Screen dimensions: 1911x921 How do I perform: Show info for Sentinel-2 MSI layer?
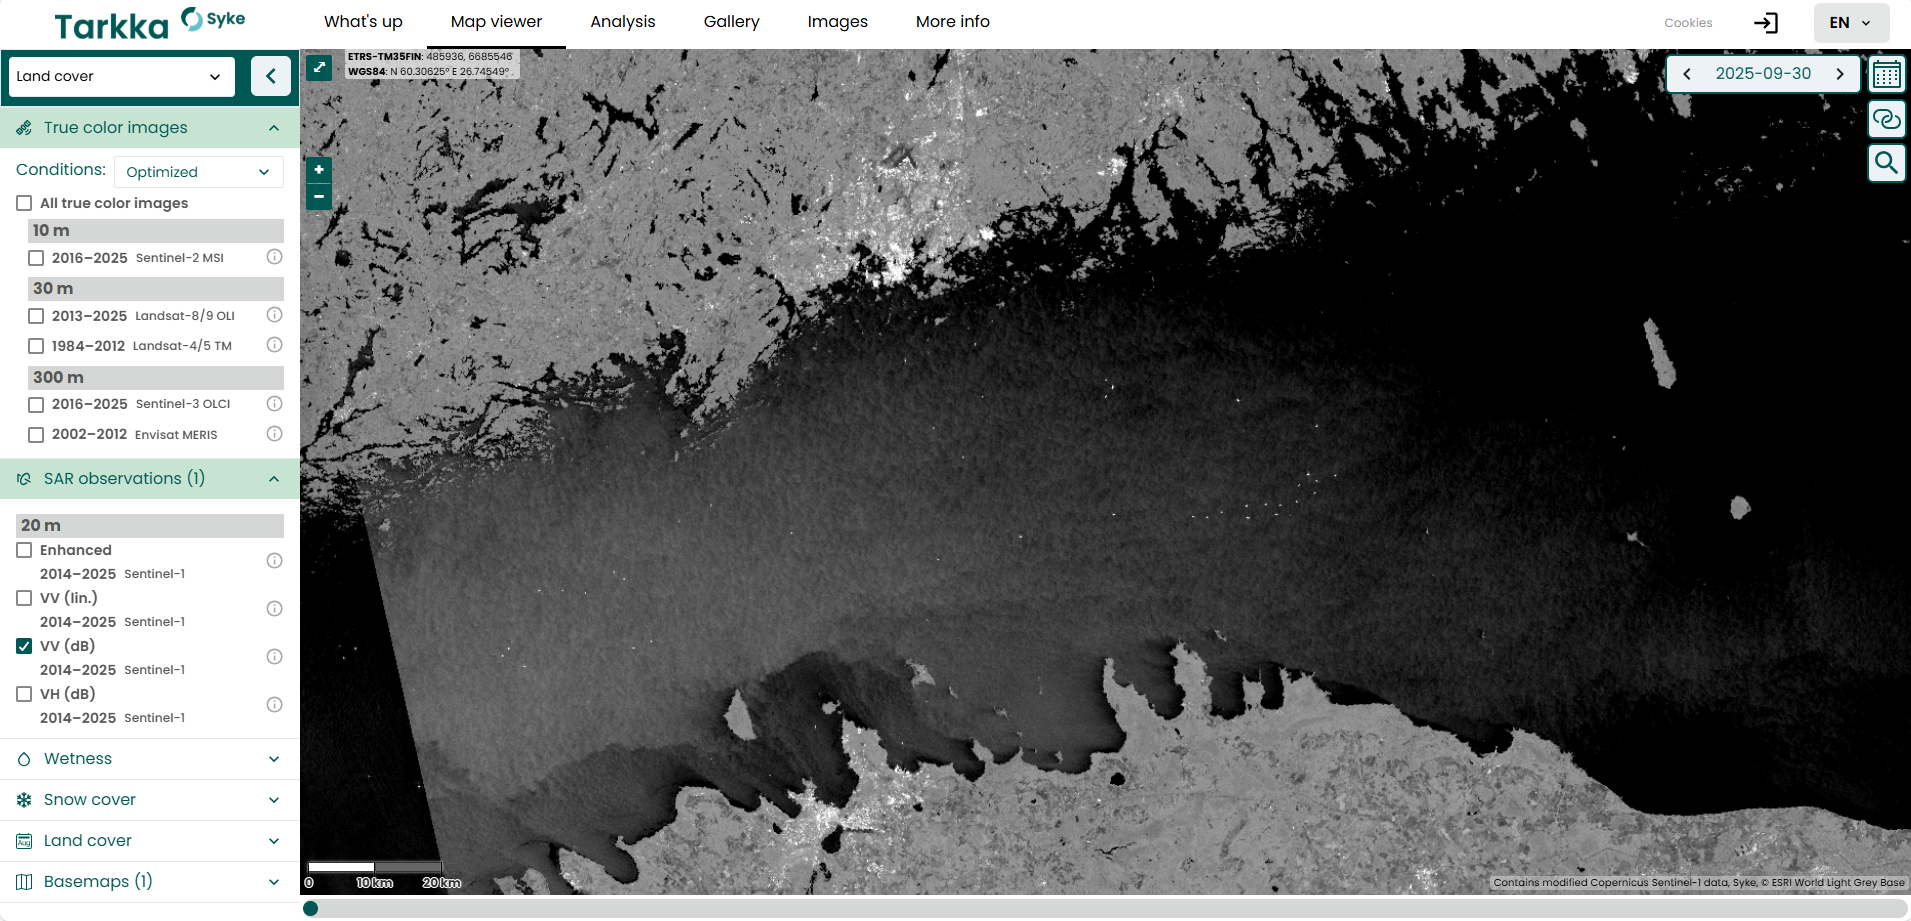tap(274, 257)
